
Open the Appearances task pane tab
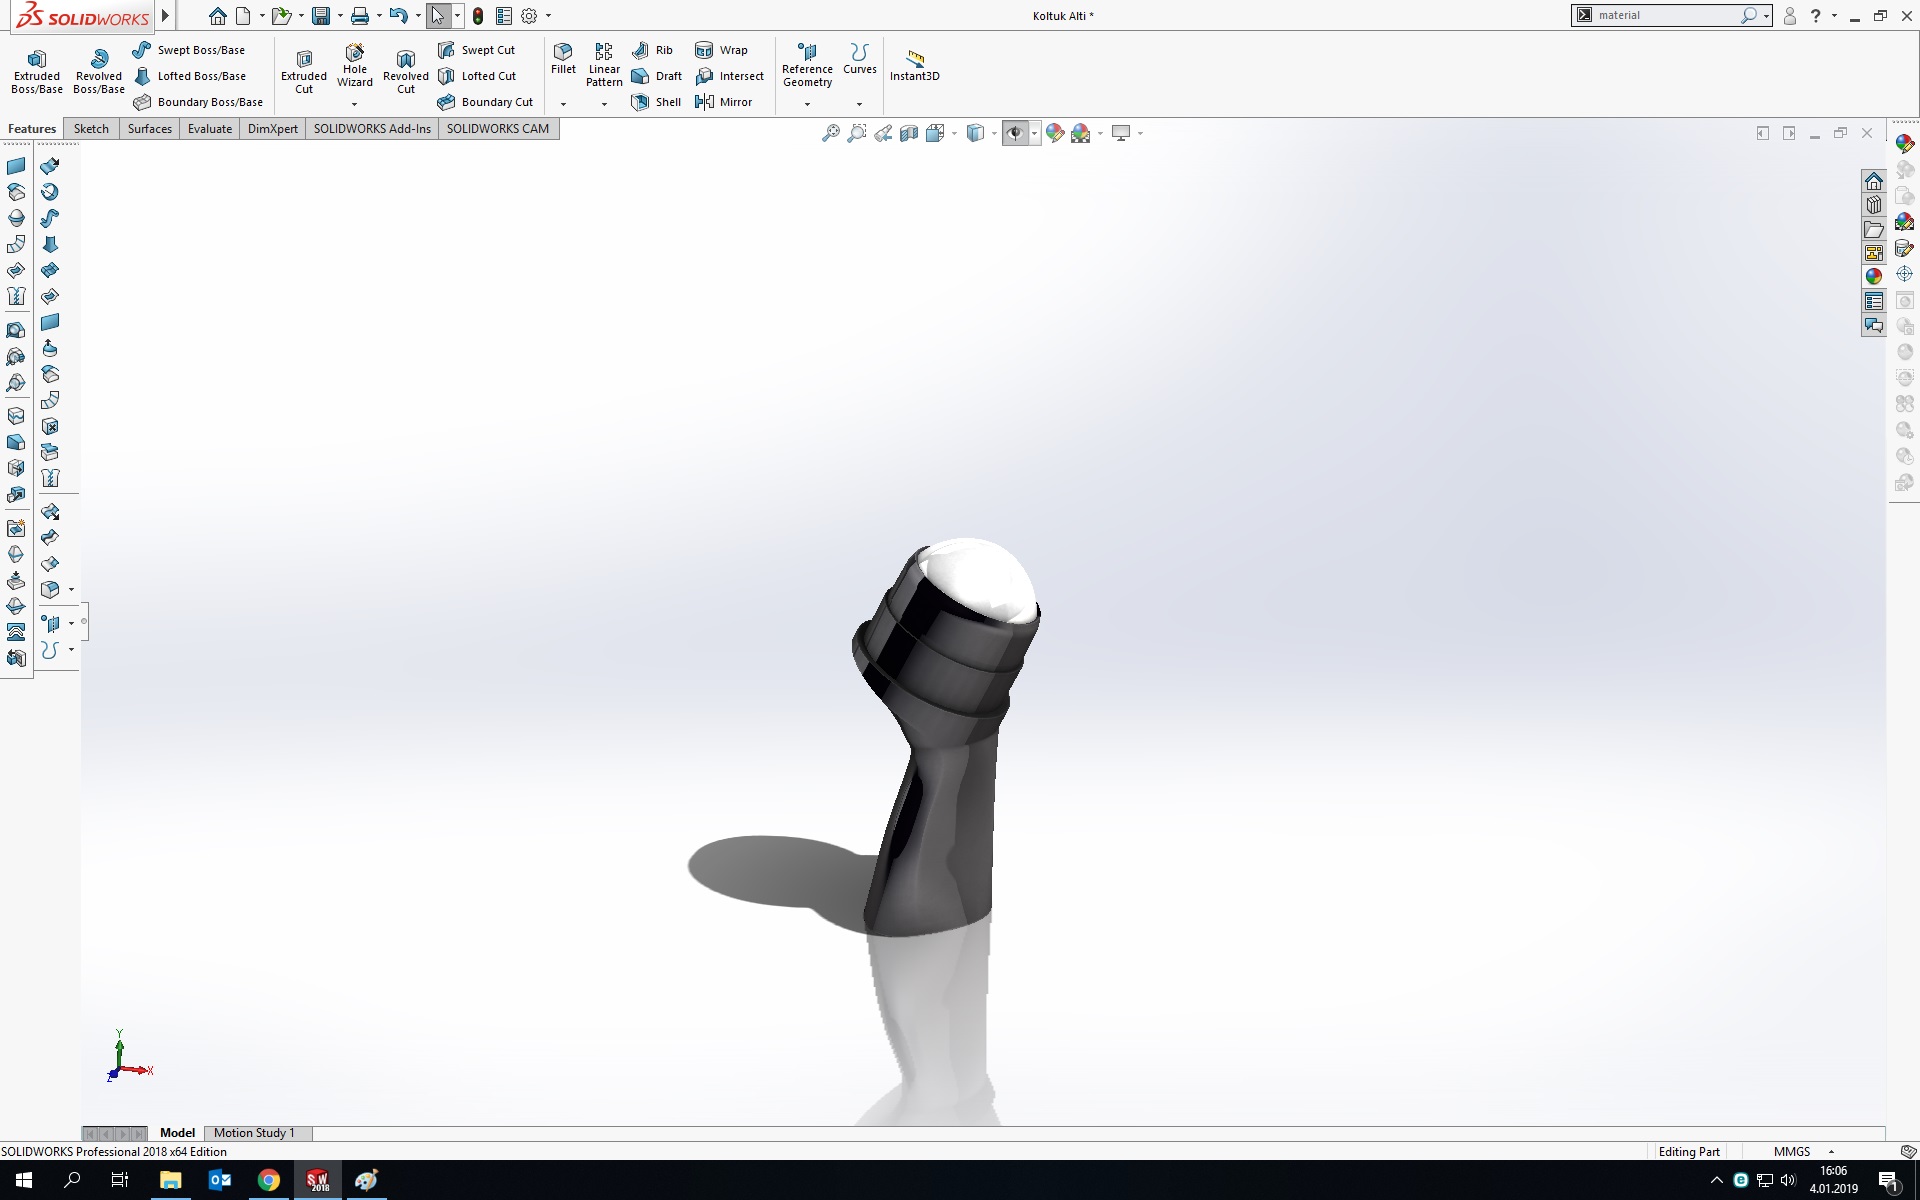pos(1873,277)
